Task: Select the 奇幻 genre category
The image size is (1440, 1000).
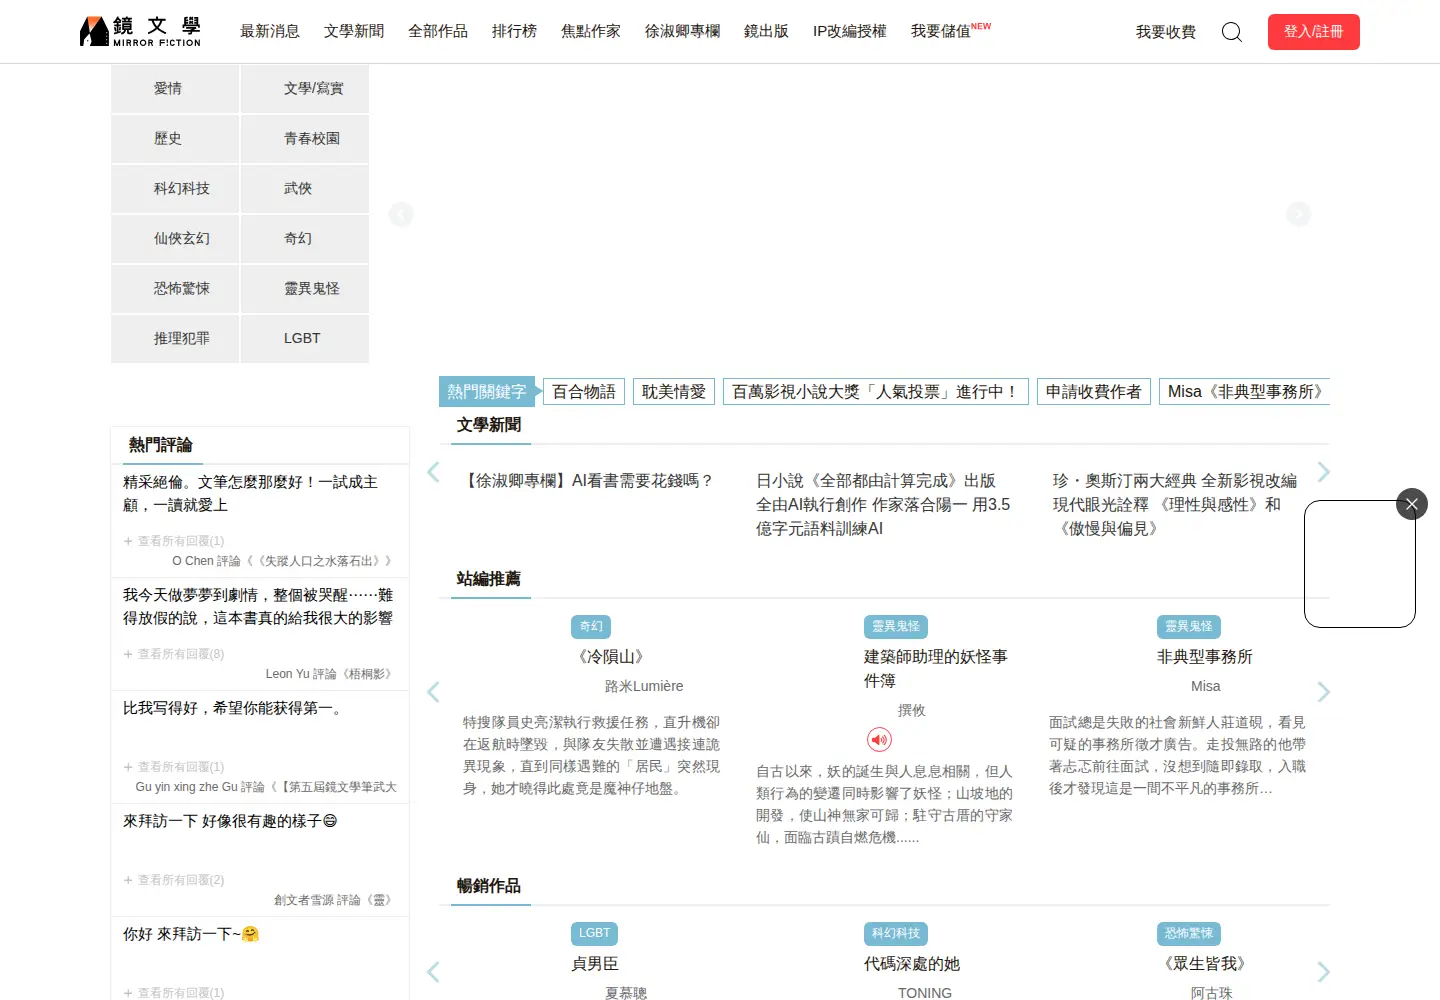Action: [x=305, y=238]
